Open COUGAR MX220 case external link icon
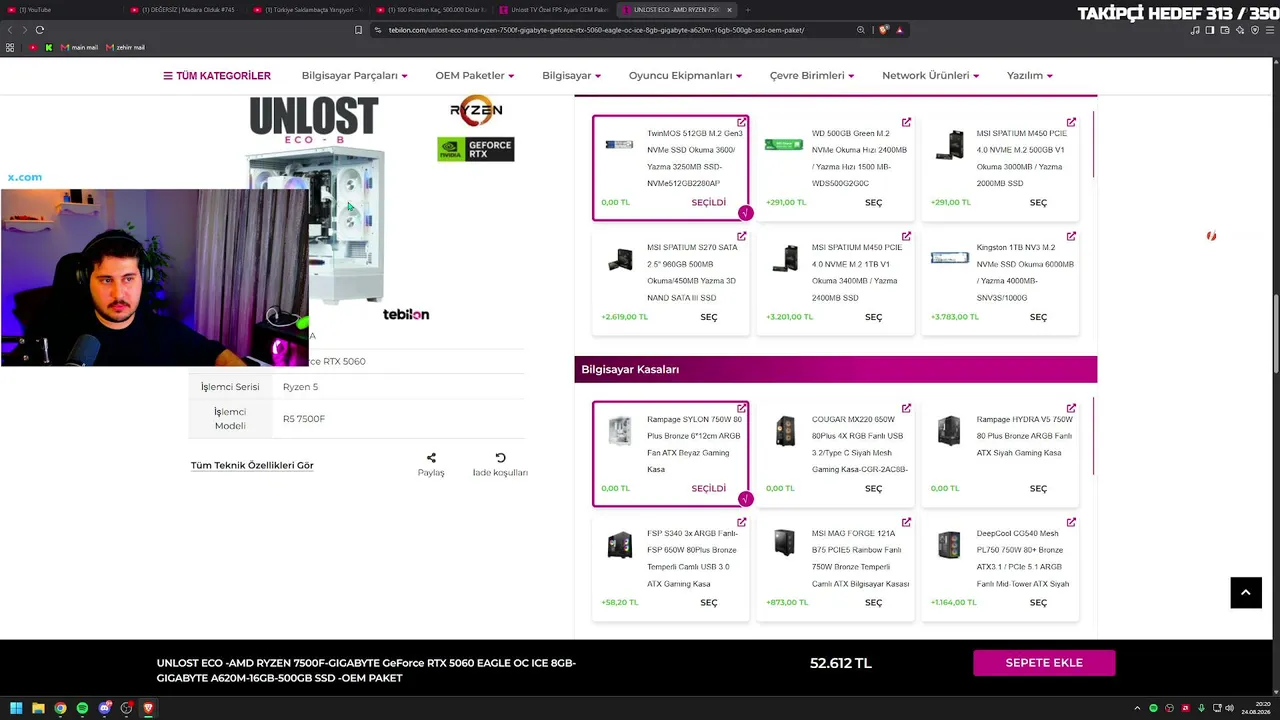This screenshot has height=720, width=1280. [906, 409]
